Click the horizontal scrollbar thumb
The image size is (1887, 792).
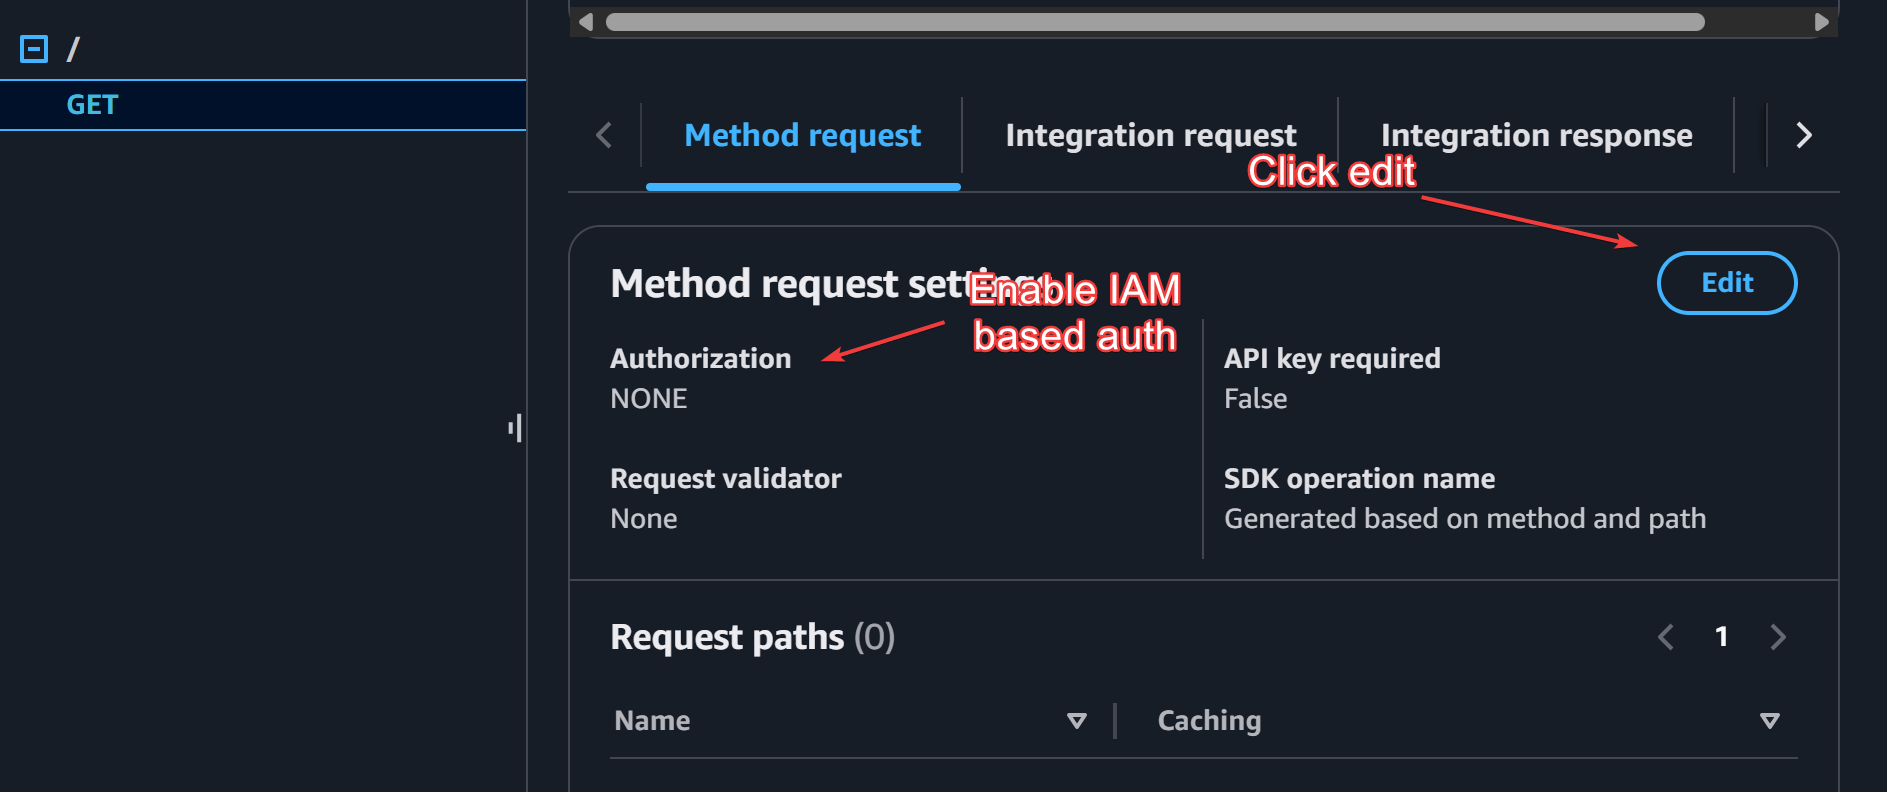point(1155,22)
